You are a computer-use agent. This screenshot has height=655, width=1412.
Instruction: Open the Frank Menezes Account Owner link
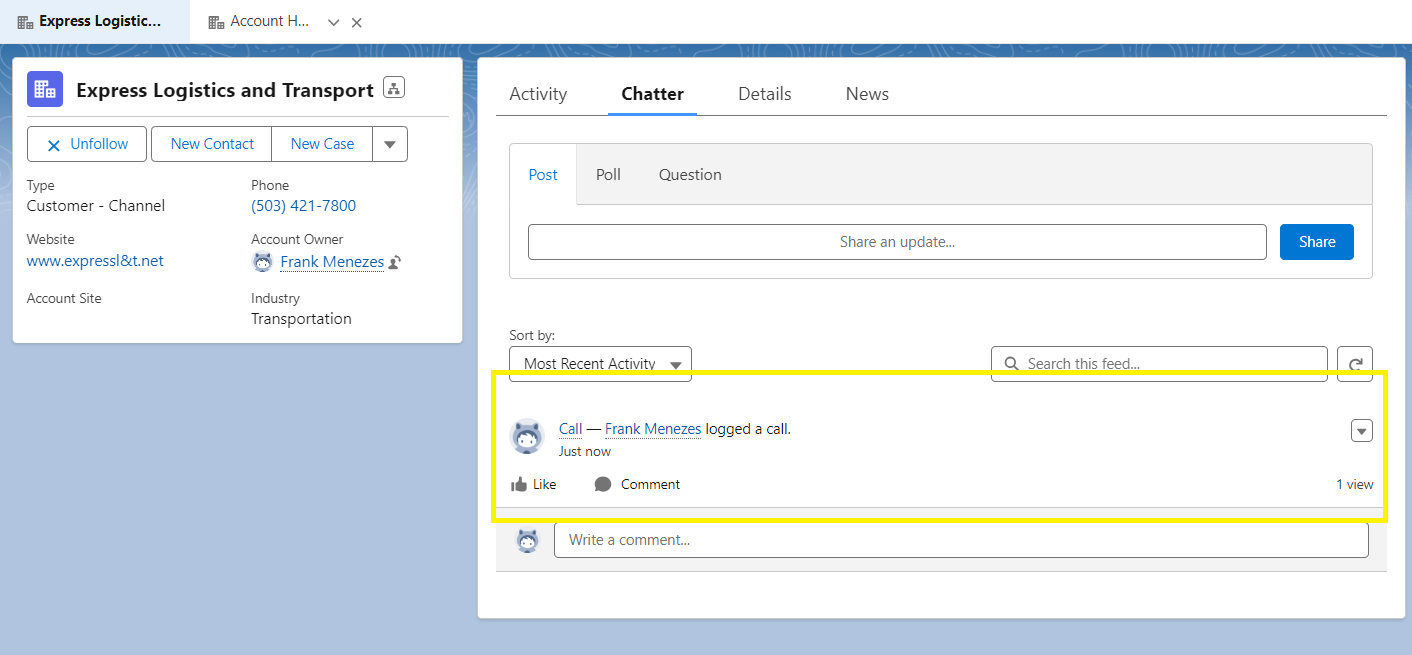pos(332,262)
